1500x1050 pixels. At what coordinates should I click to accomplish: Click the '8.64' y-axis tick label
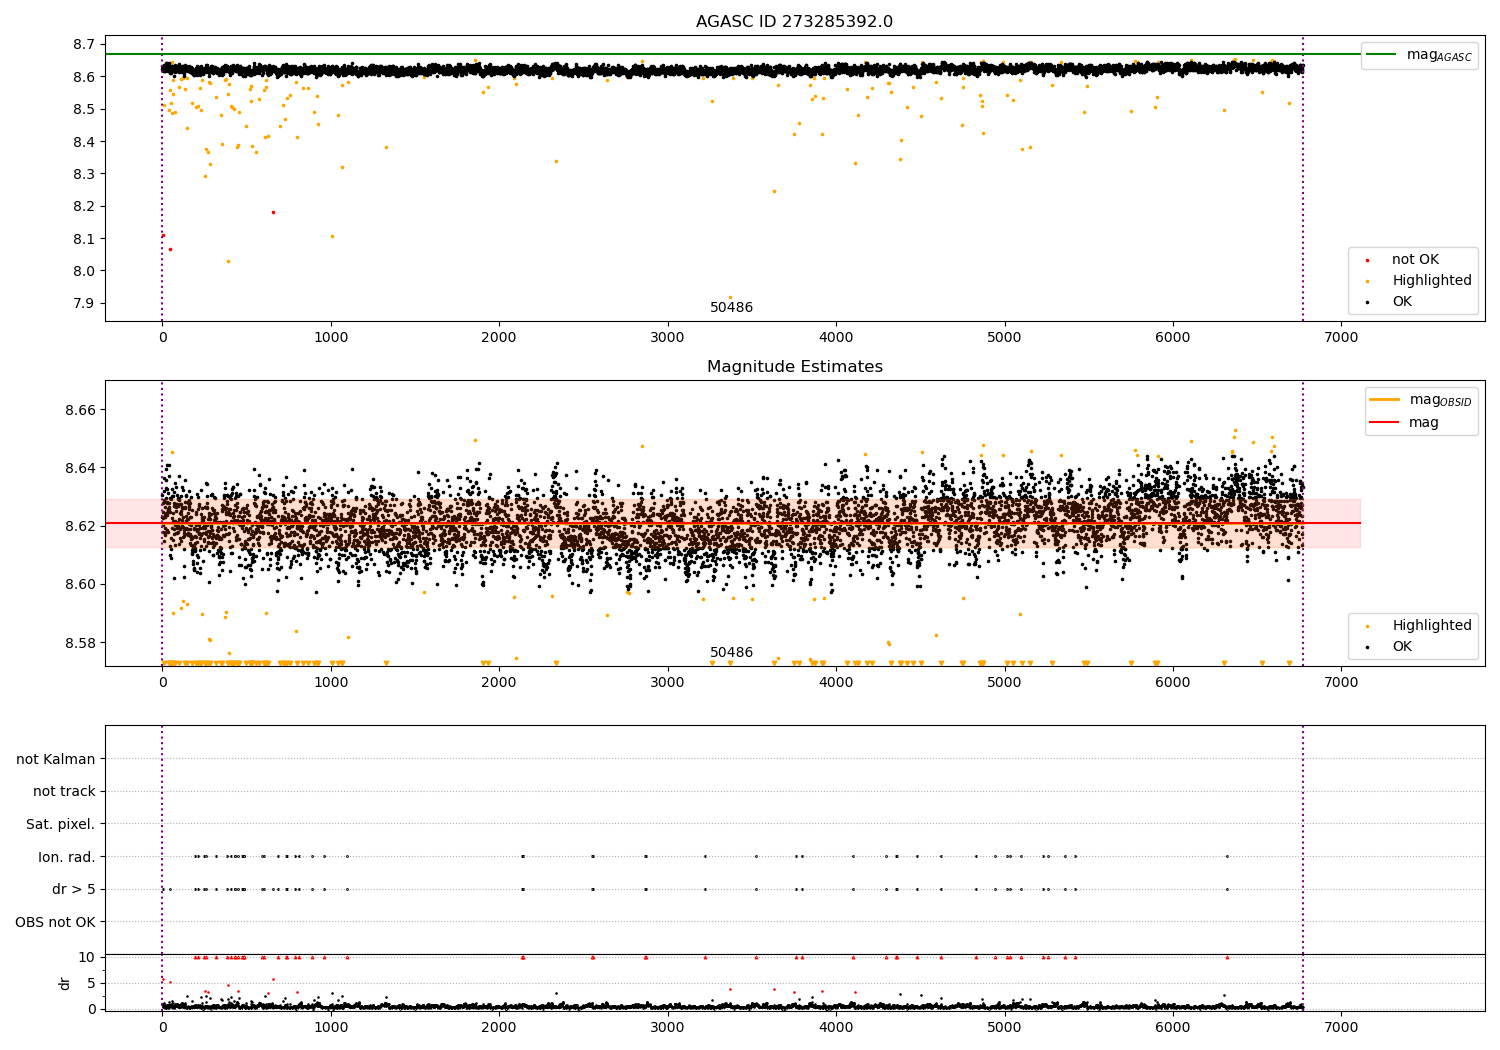[x=80, y=469]
